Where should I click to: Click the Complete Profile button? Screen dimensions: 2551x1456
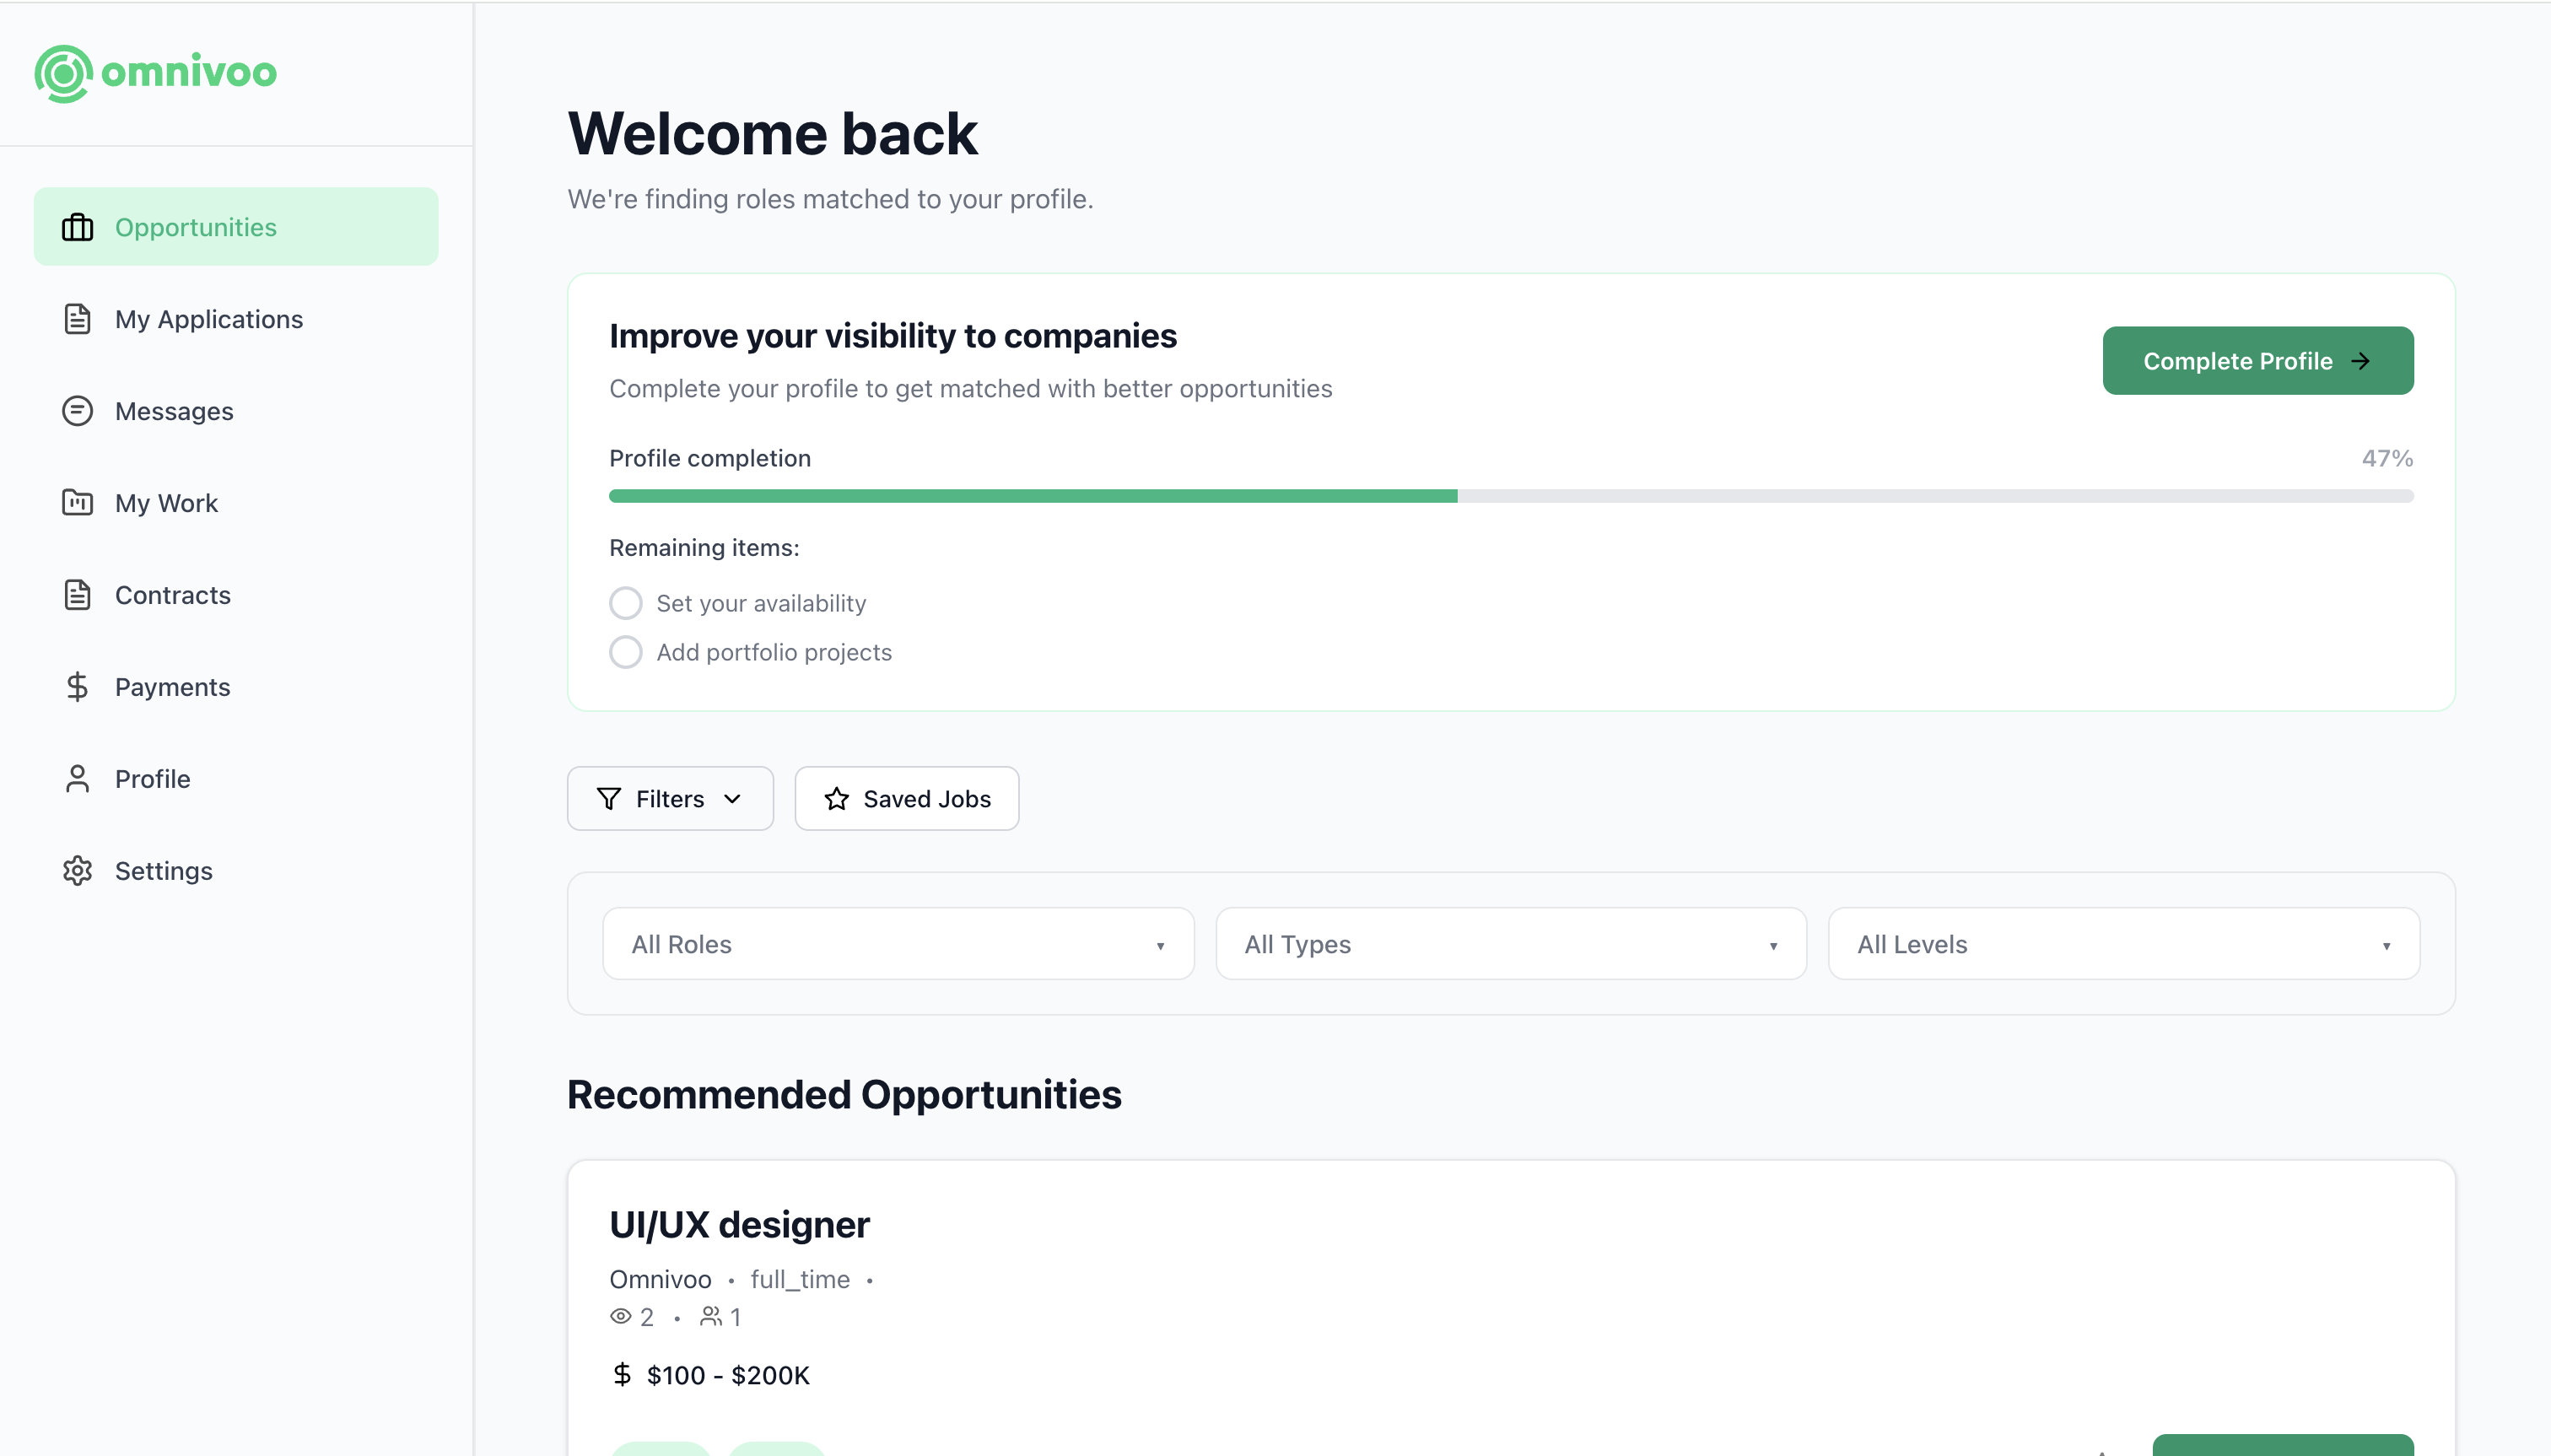2258,361
